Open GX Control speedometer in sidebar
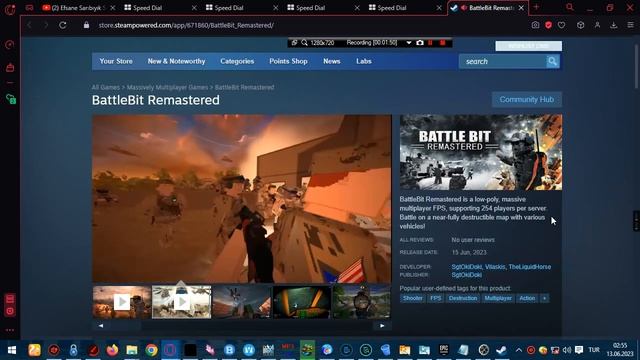This screenshot has width=640, height=360. coord(10,44)
